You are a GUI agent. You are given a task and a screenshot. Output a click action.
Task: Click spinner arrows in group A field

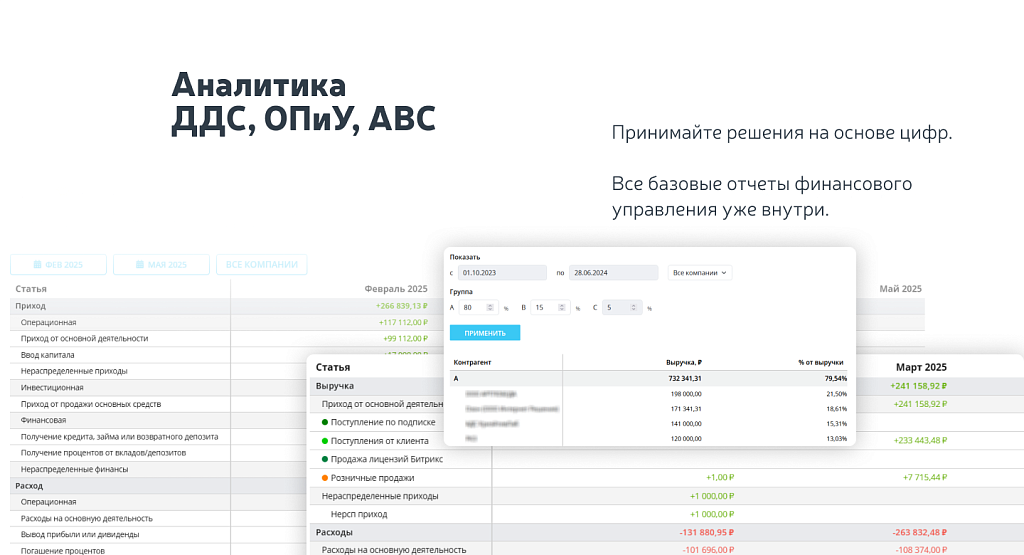click(490, 308)
